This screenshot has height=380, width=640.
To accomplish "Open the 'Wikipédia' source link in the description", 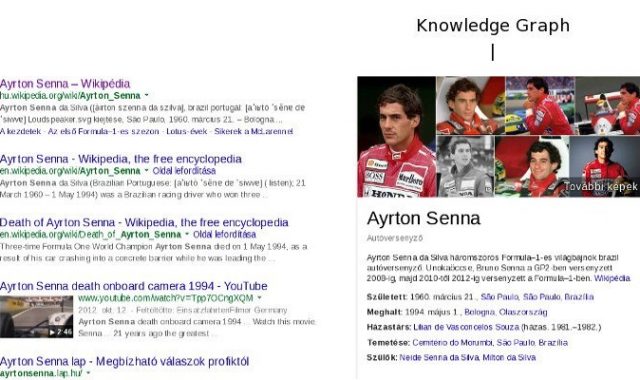I will click(612, 278).
